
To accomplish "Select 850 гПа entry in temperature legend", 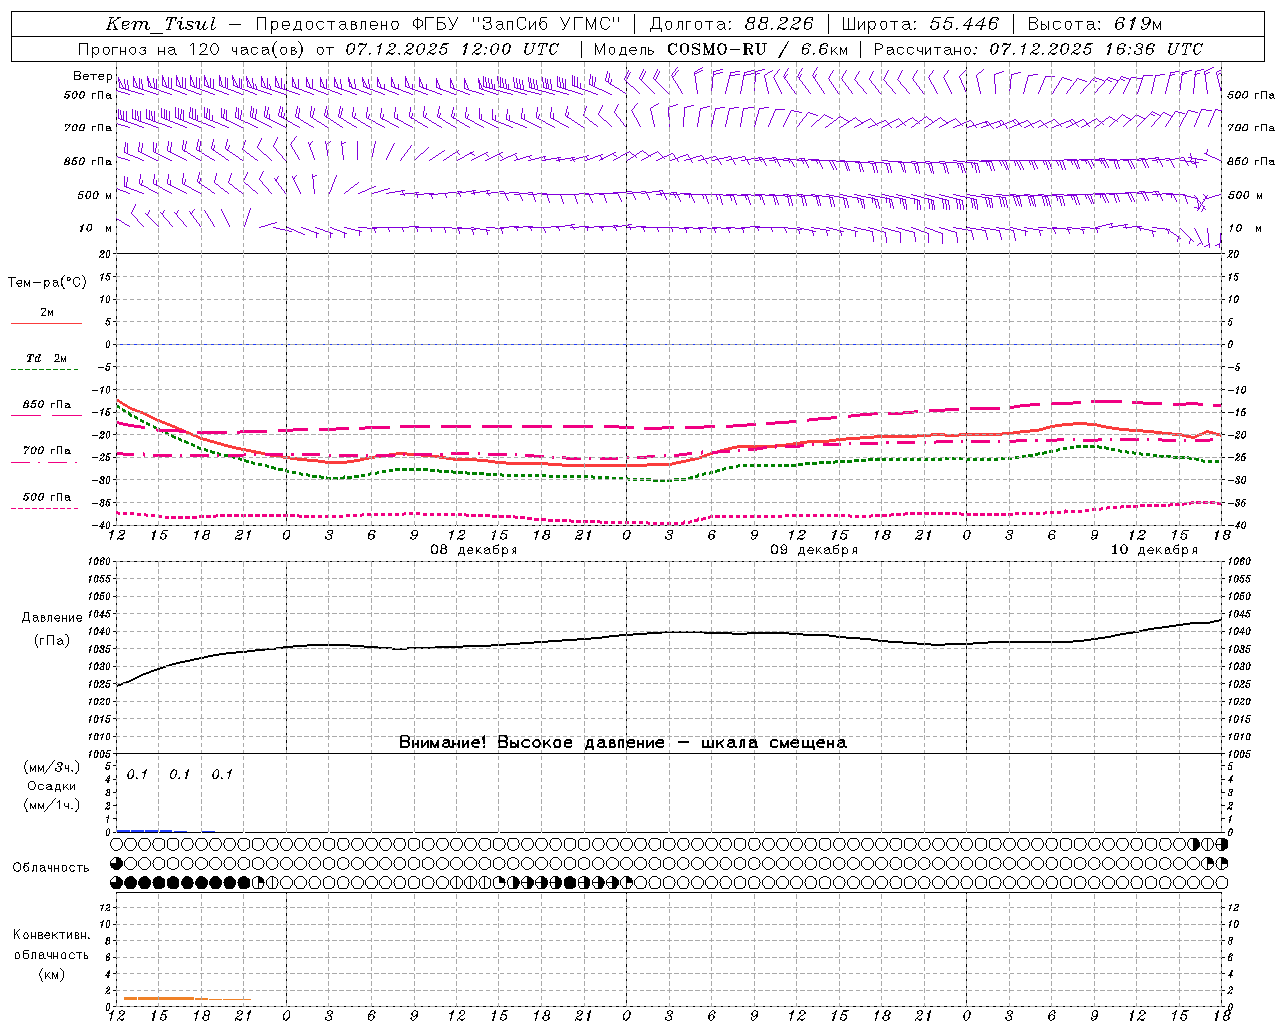I will (x=47, y=405).
